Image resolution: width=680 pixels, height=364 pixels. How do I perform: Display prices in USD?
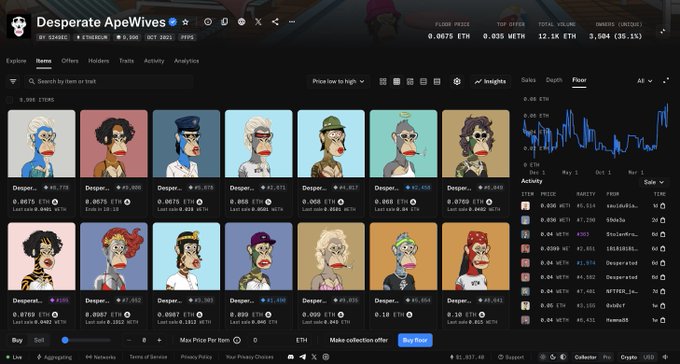(649, 357)
